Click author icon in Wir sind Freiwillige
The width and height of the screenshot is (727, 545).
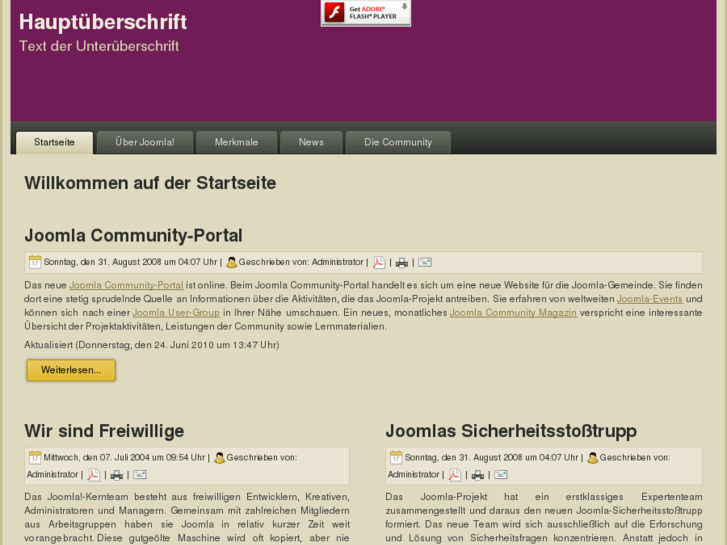click(219, 458)
